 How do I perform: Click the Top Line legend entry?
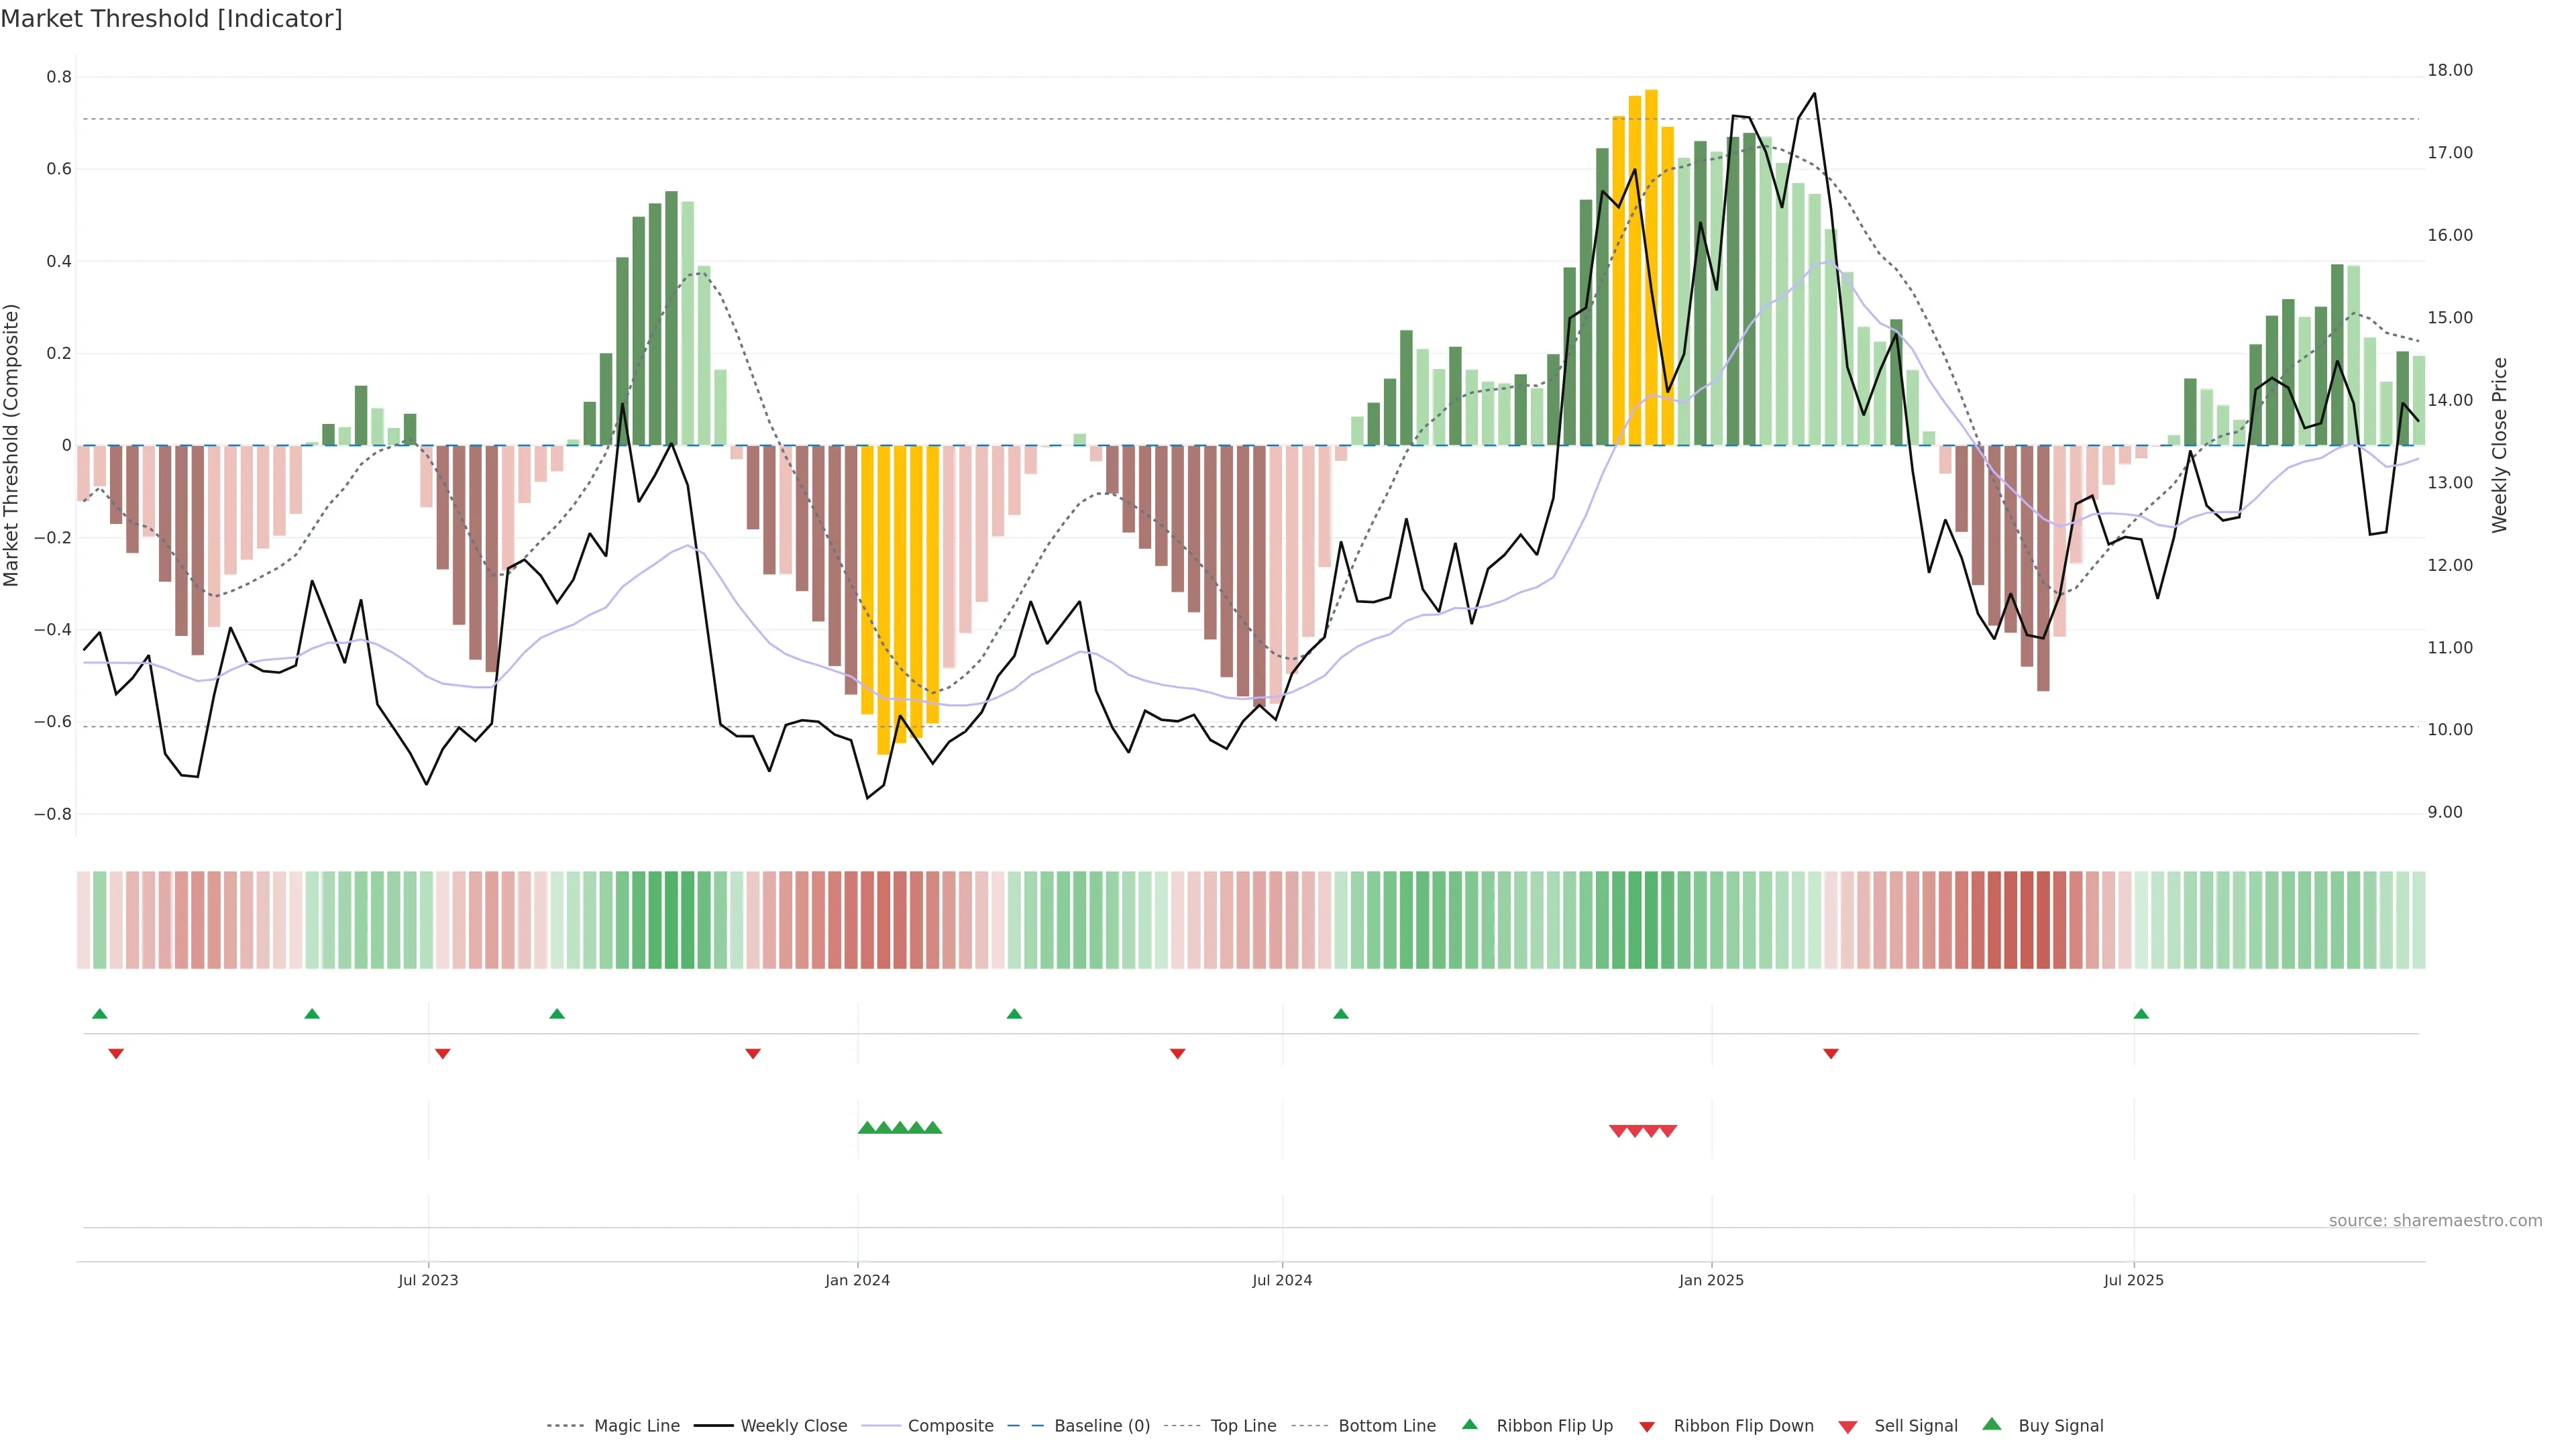pos(1243,1426)
